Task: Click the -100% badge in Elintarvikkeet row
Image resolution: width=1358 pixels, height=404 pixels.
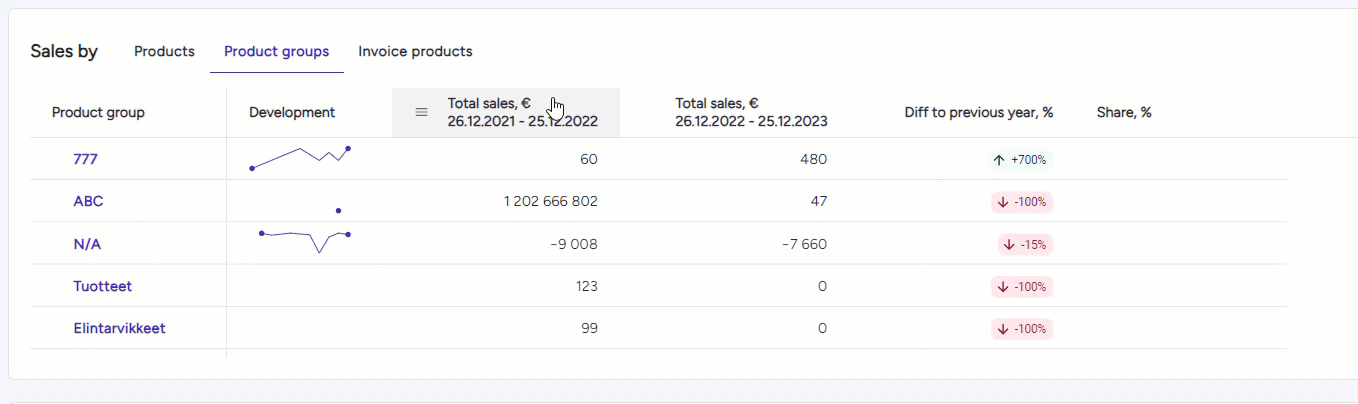Action: (x=1022, y=328)
